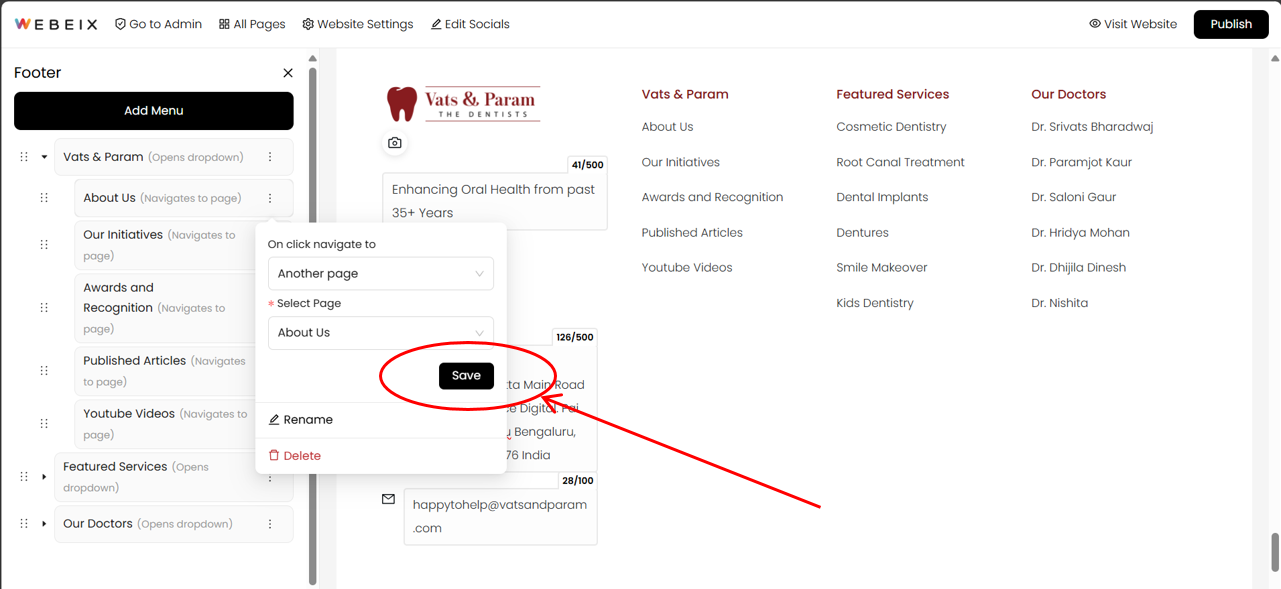This screenshot has width=1281, height=589.
Task: Collapse the Vats & Param dropdown menu
Action: coord(44,157)
